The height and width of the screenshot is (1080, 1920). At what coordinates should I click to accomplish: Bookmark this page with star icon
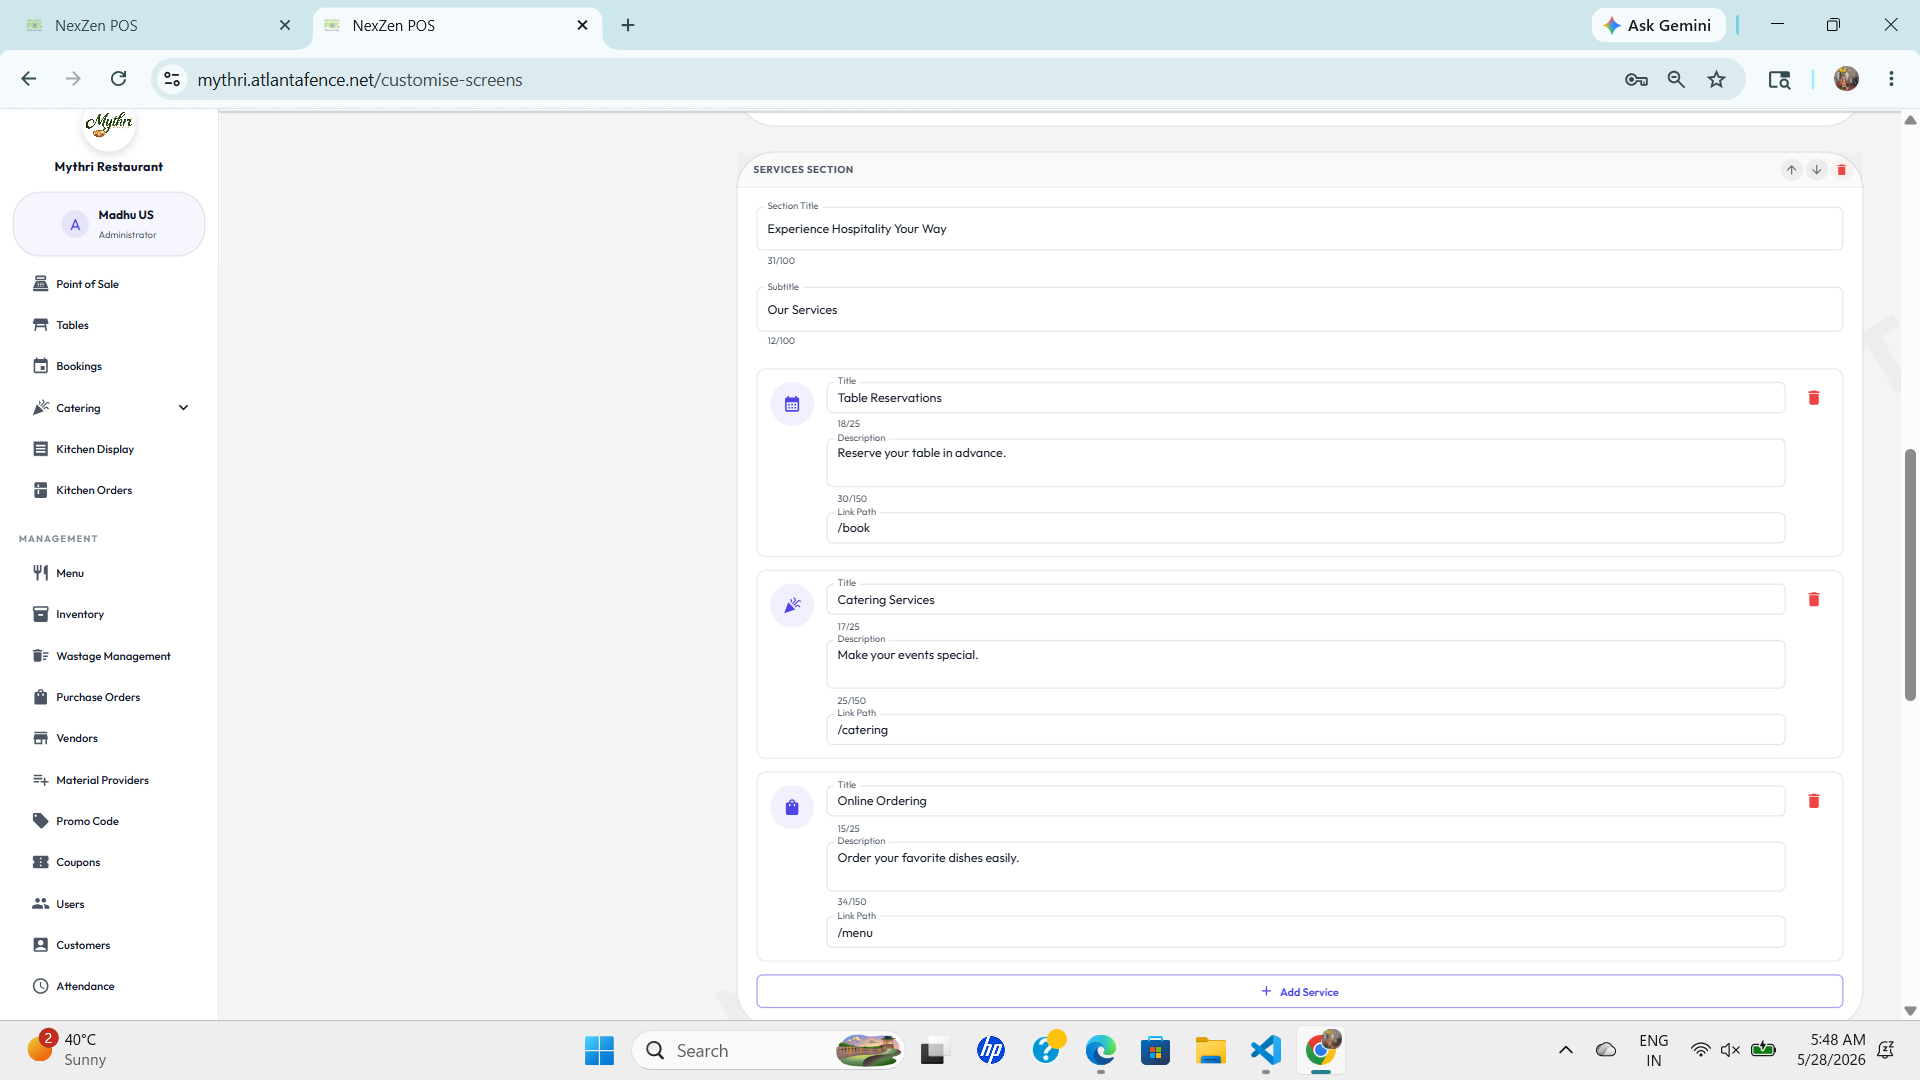tap(1716, 79)
